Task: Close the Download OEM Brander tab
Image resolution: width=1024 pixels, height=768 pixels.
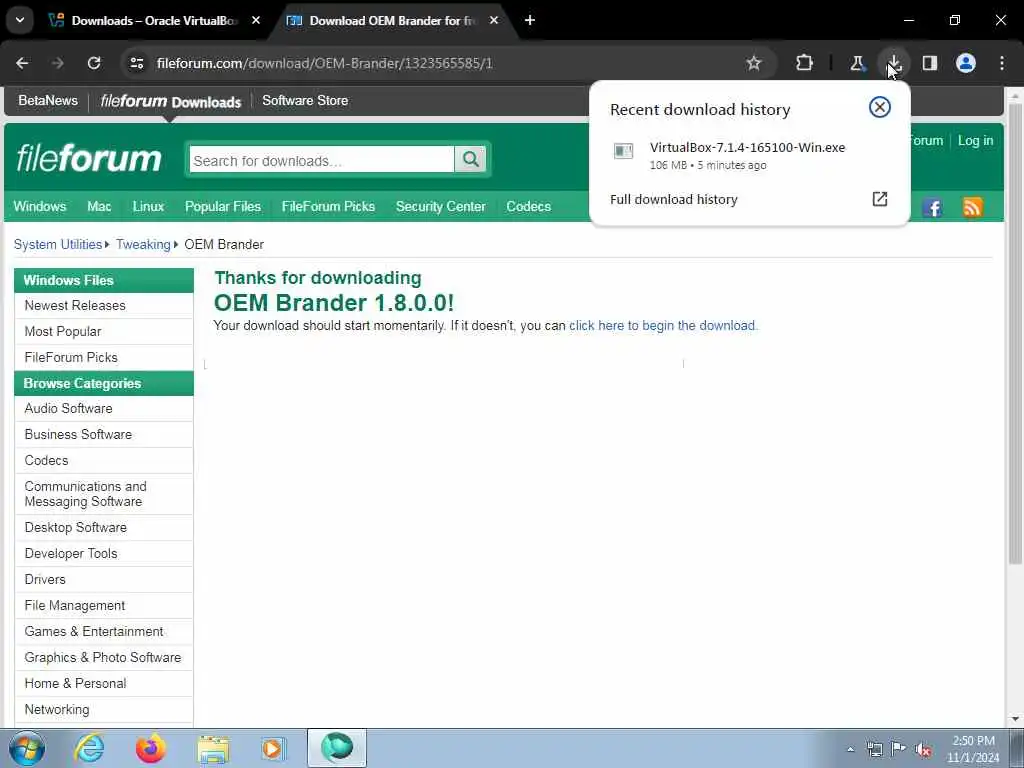Action: click(494, 20)
